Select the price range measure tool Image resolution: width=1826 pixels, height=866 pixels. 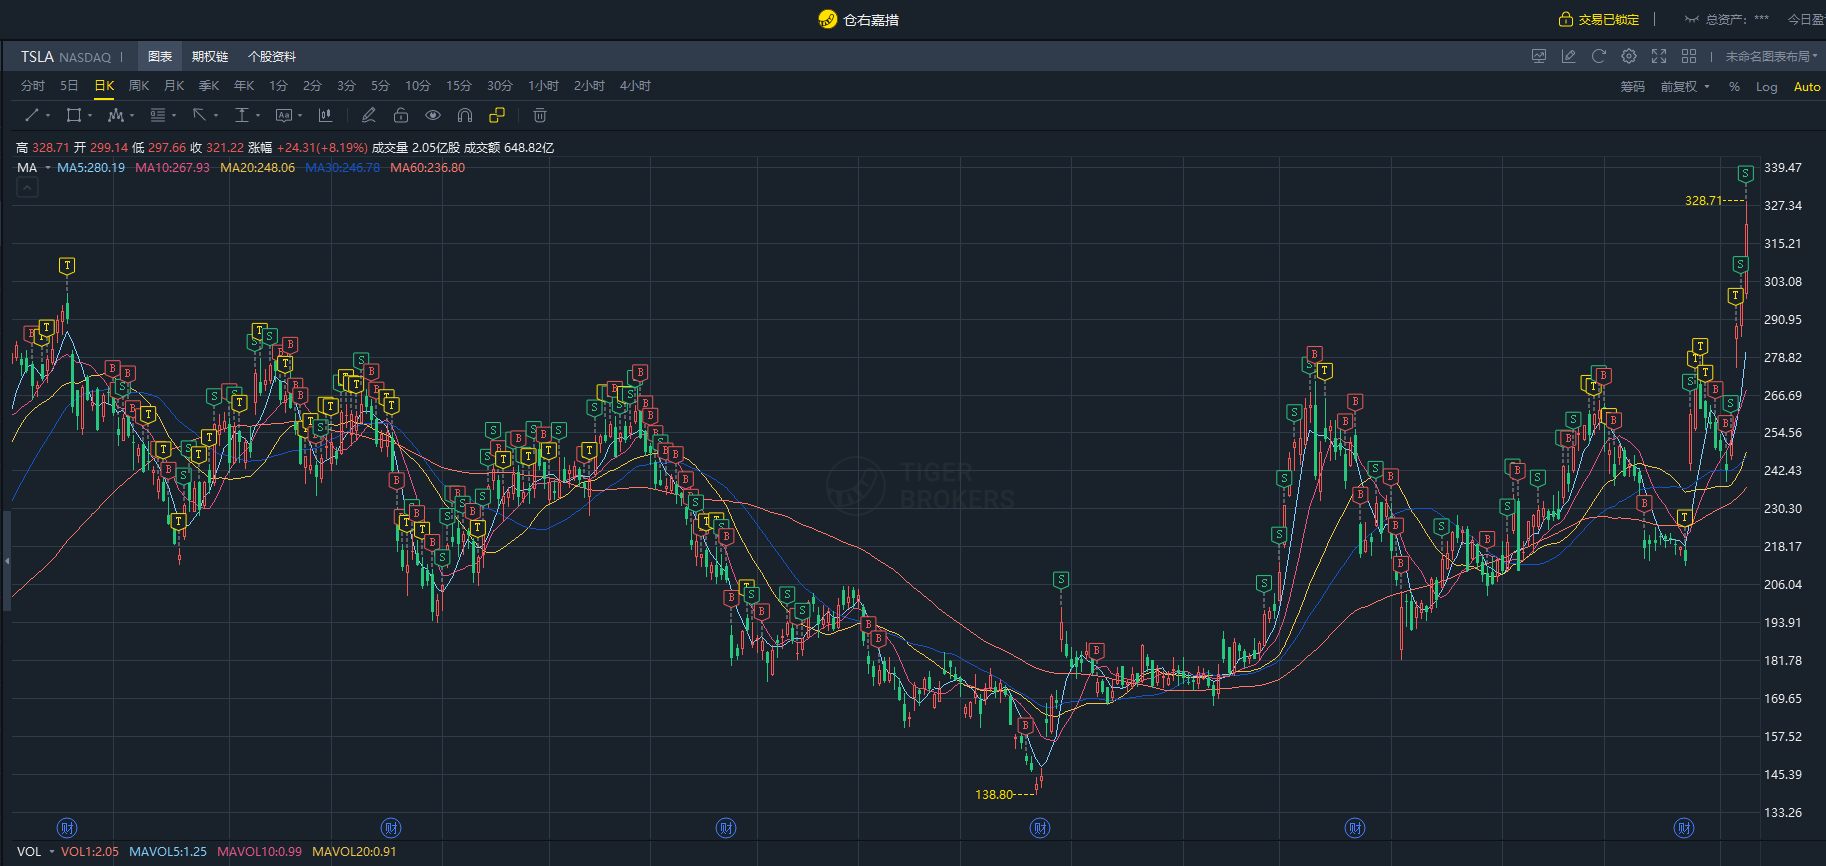pos(241,115)
